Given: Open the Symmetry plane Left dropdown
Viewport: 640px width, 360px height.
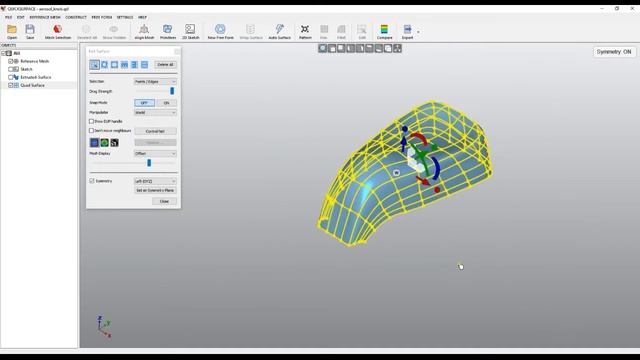Looking at the screenshot, I should click(x=155, y=181).
